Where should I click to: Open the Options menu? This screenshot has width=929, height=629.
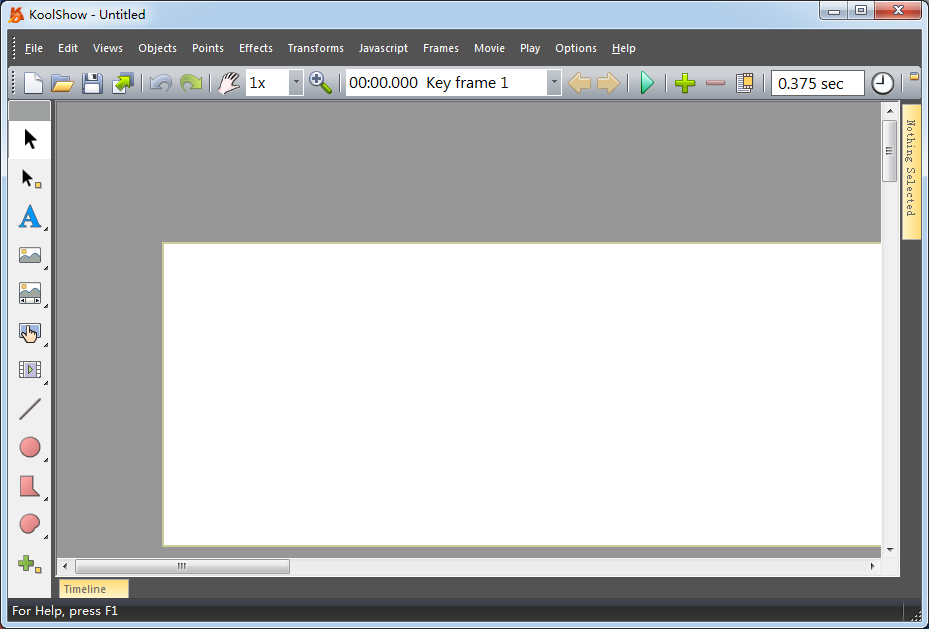click(x=575, y=48)
